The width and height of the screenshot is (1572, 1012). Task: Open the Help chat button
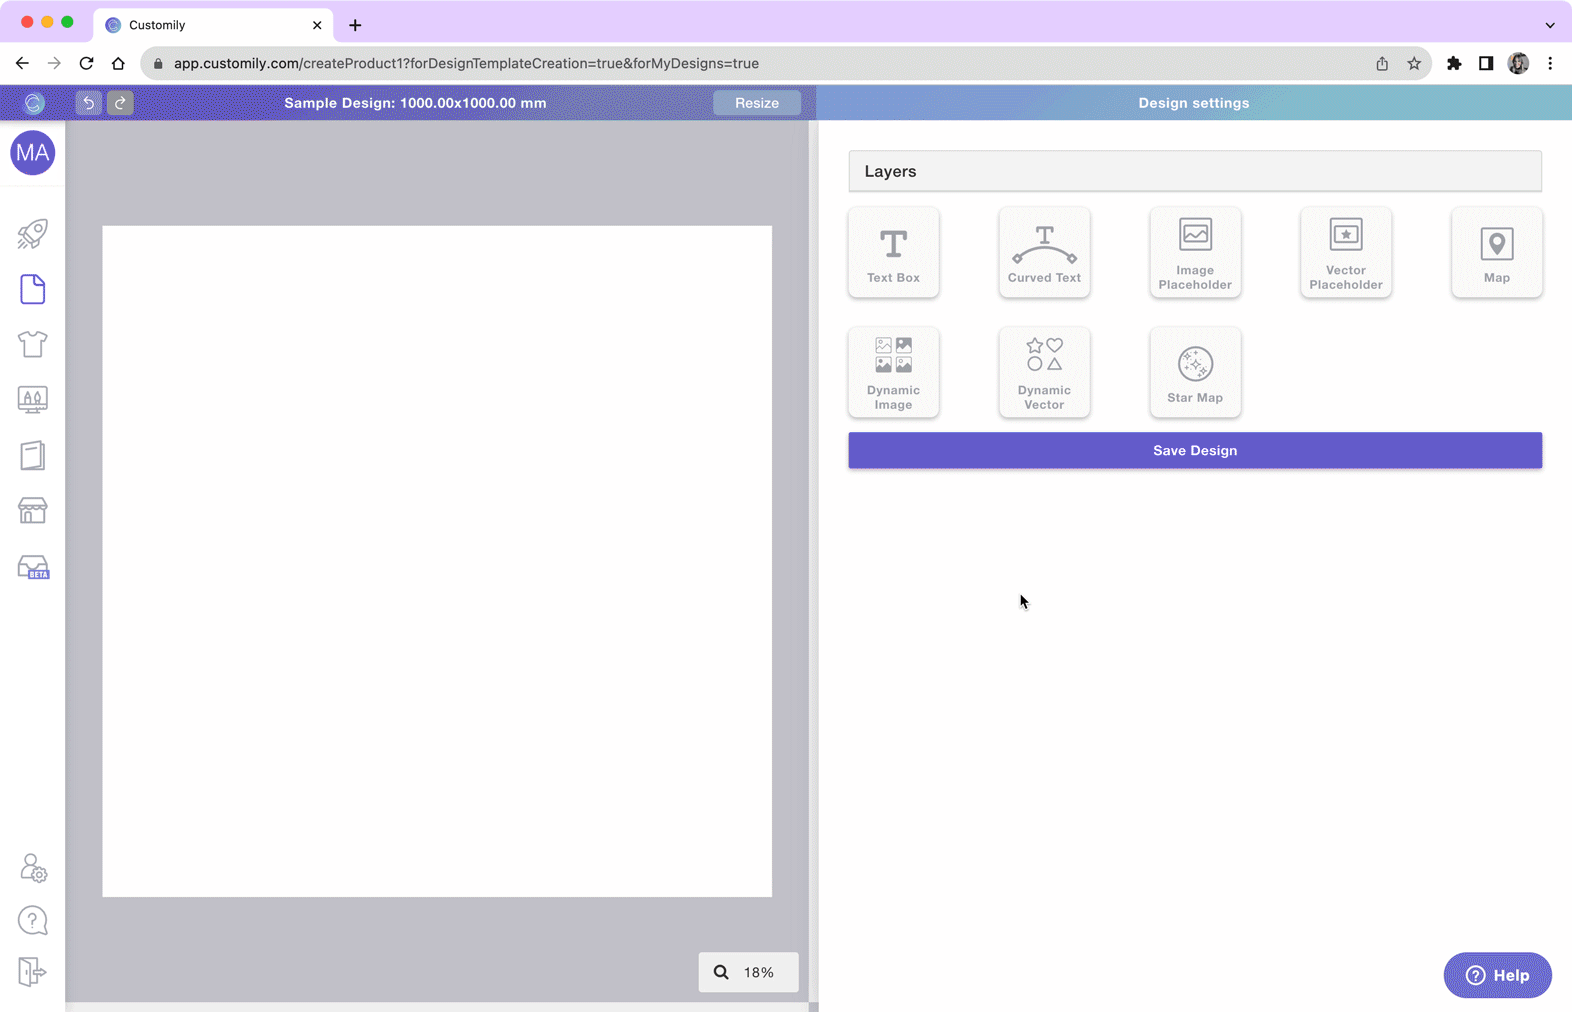click(1497, 975)
